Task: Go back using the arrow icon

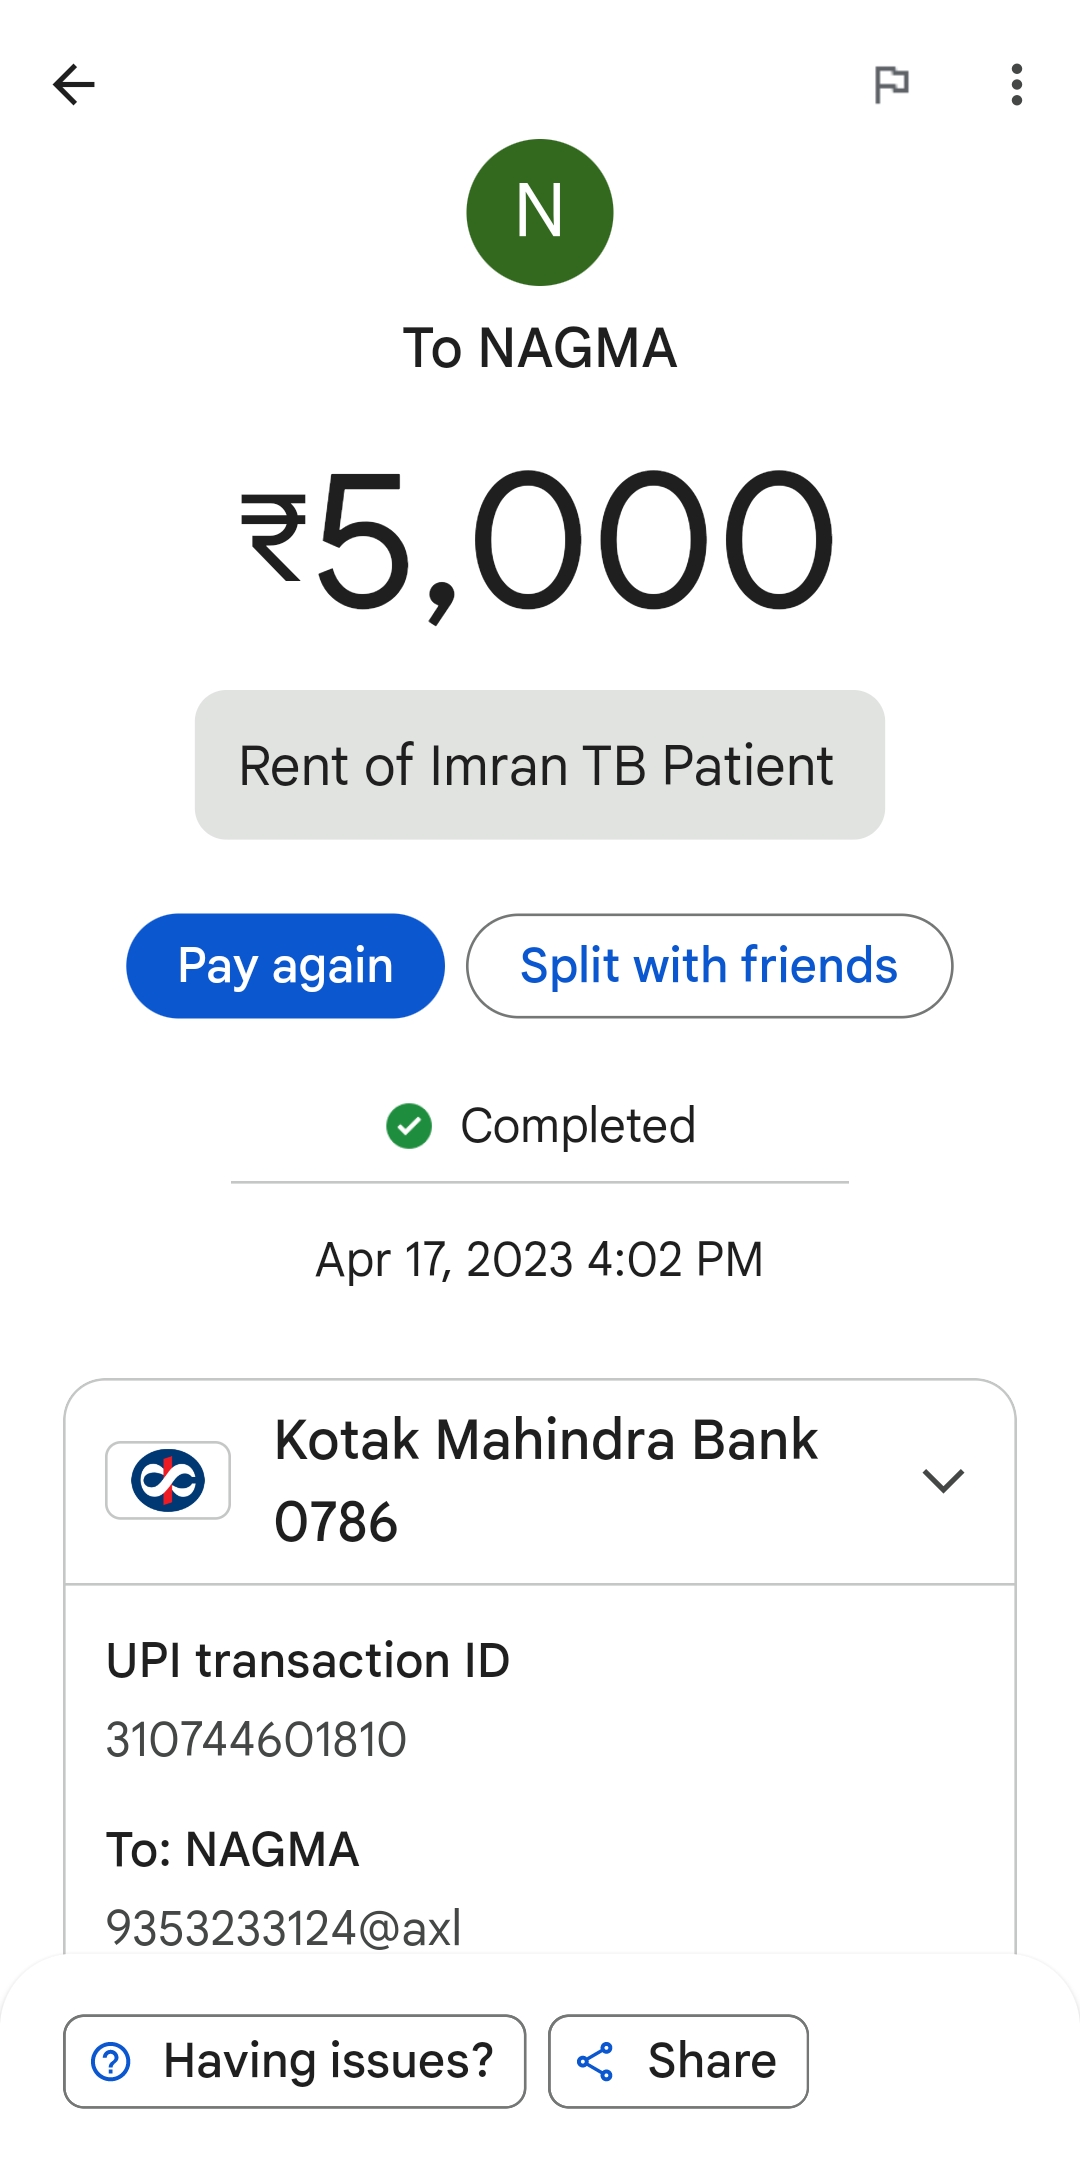Action: [73, 84]
